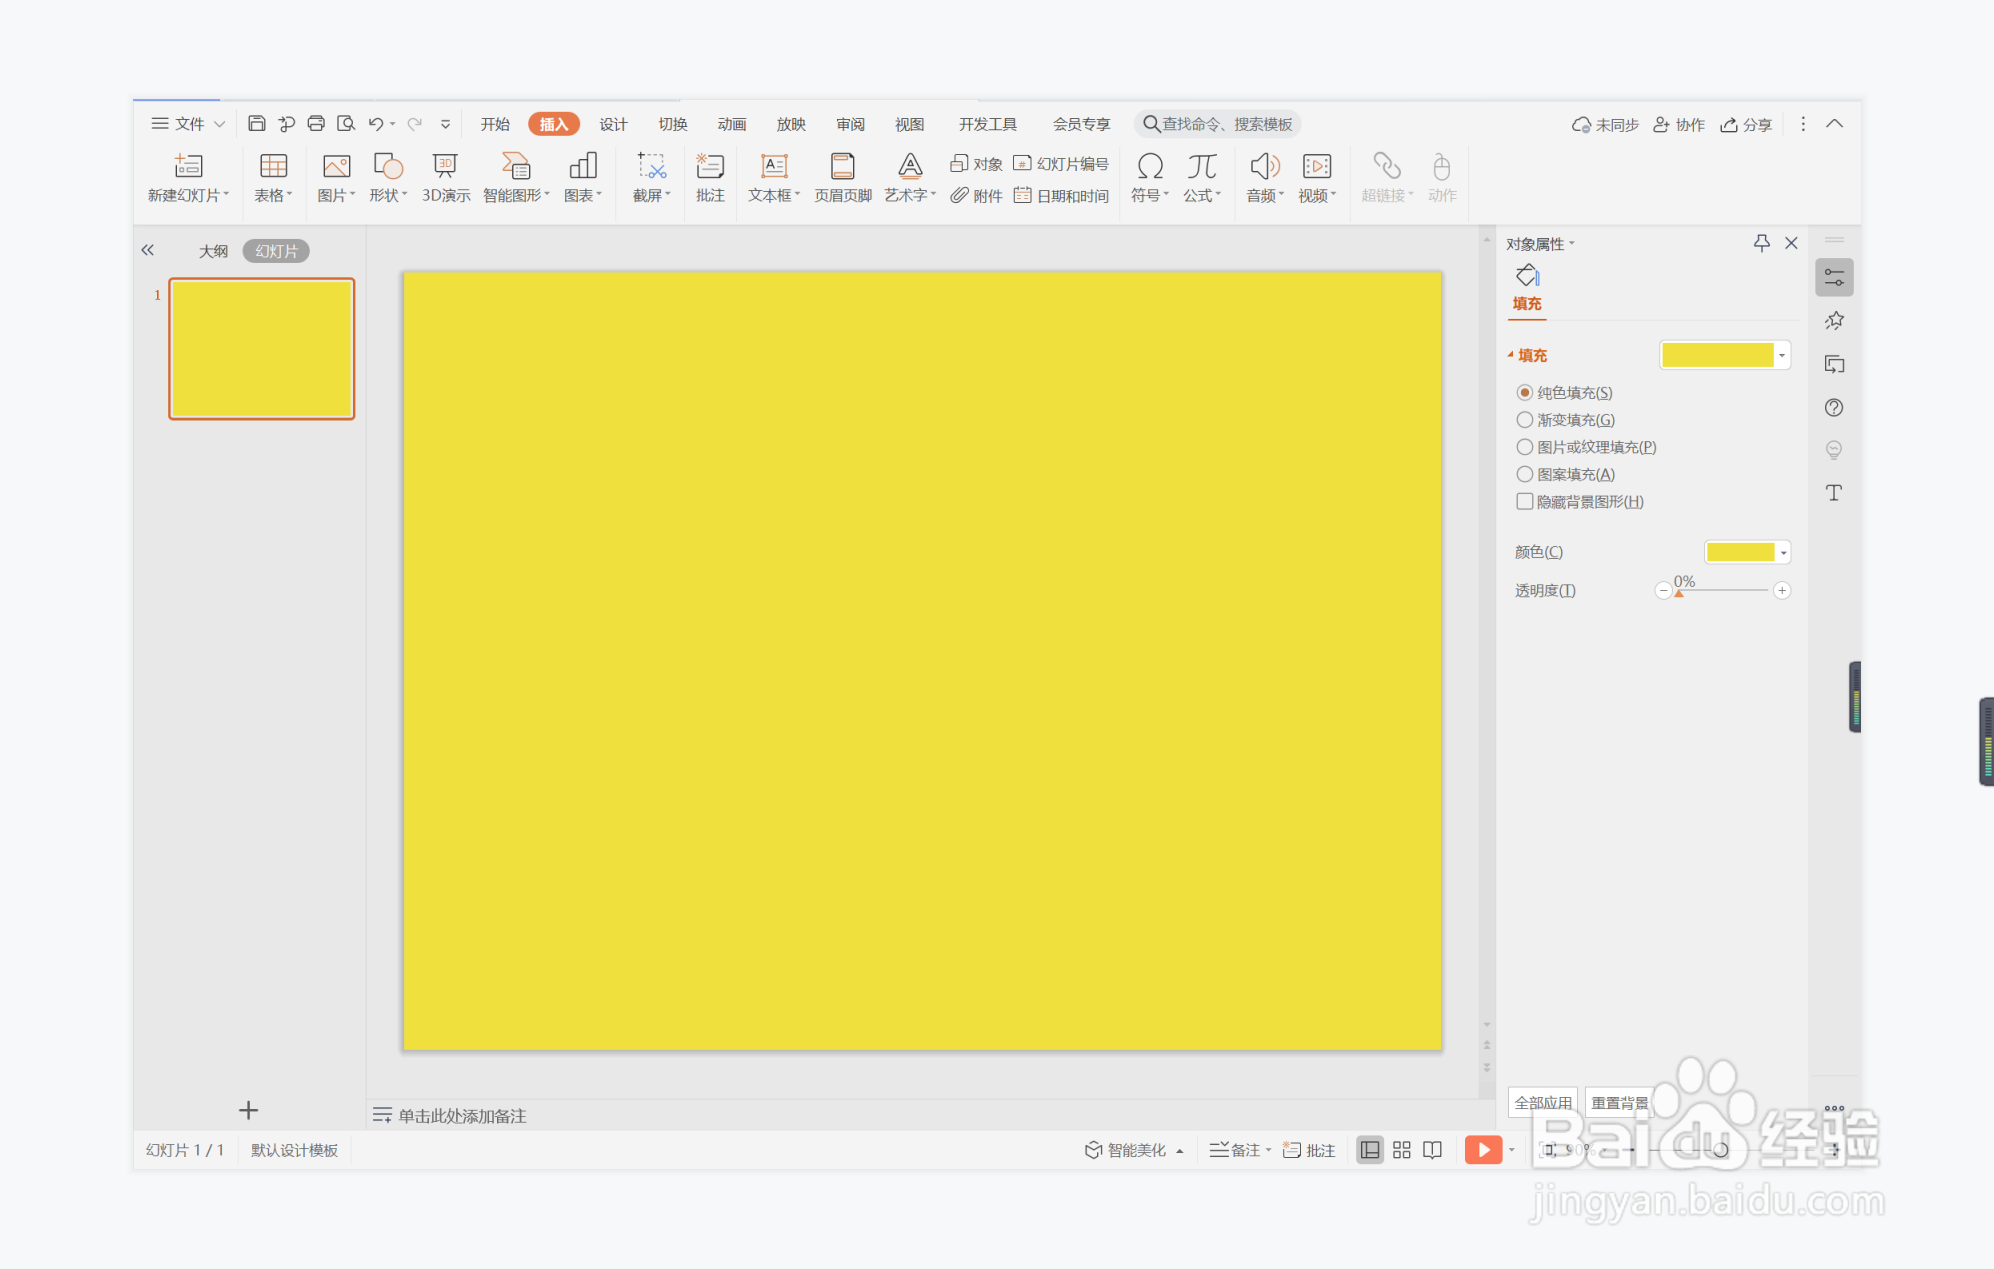
Task: Pin the 对象属性 panel
Action: click(x=1762, y=243)
